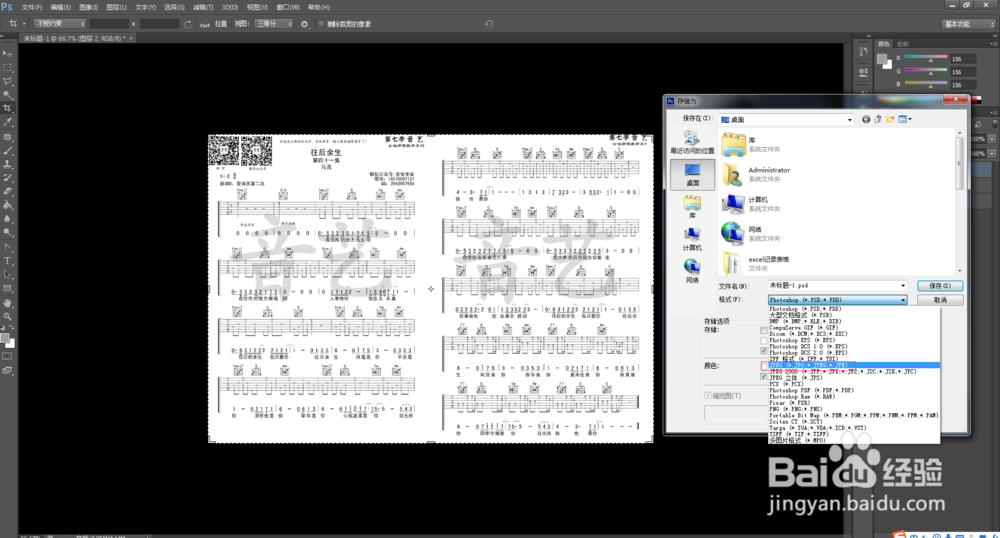Select the Brush tool
Screen dimensions: 1000x538
coord(8,150)
